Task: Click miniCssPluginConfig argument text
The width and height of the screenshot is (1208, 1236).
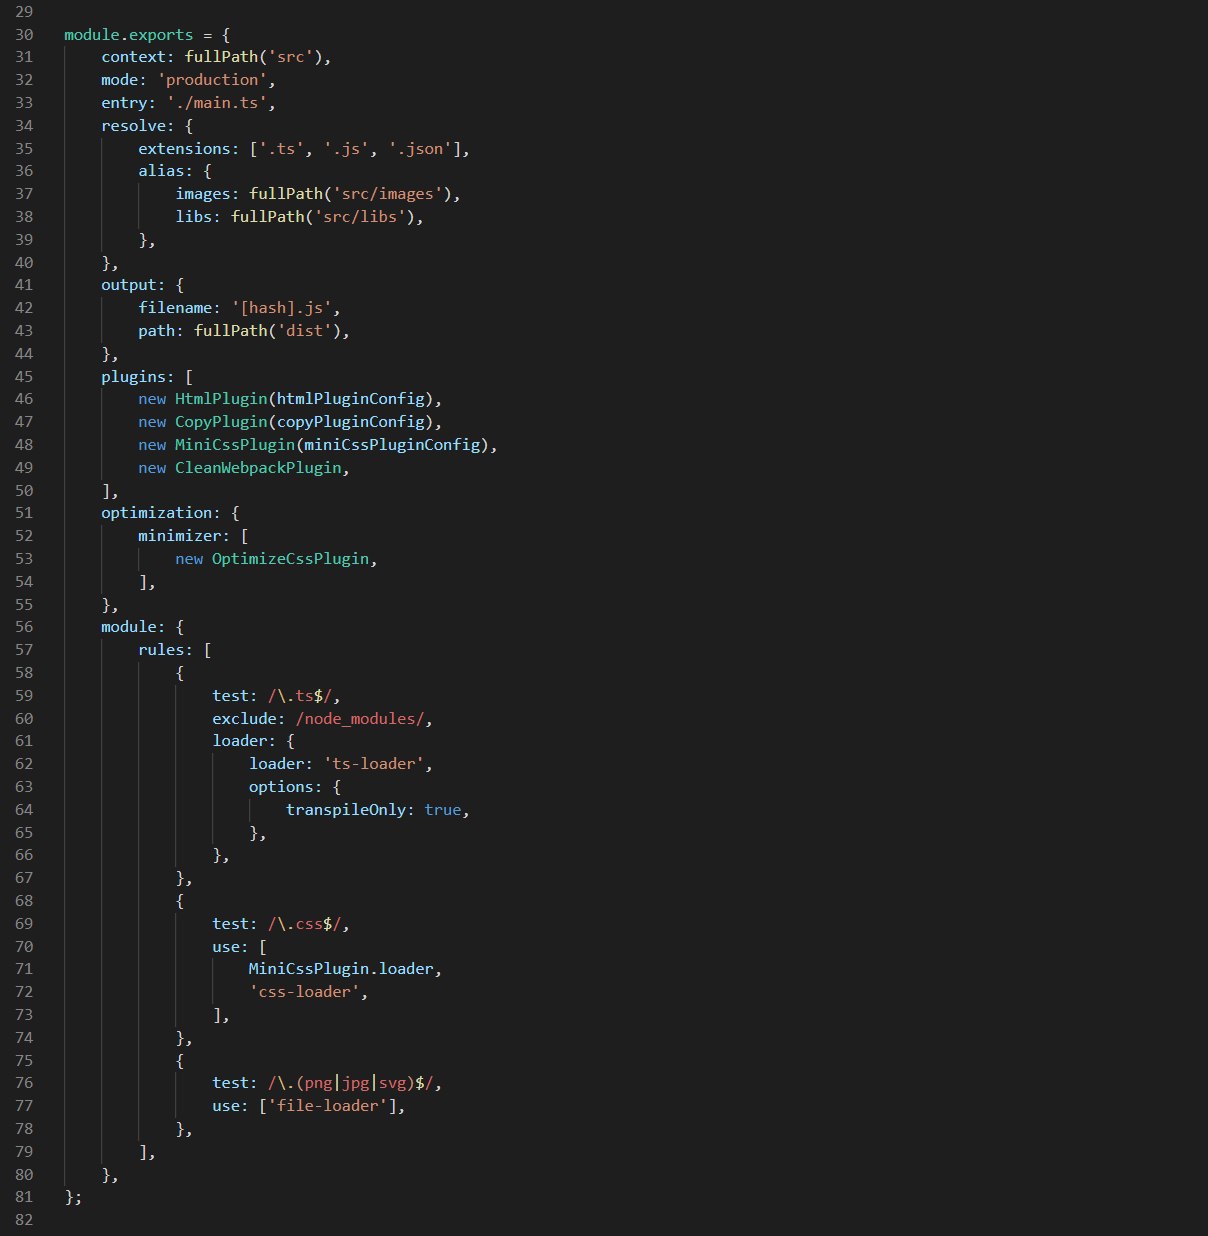Action: [x=392, y=445]
